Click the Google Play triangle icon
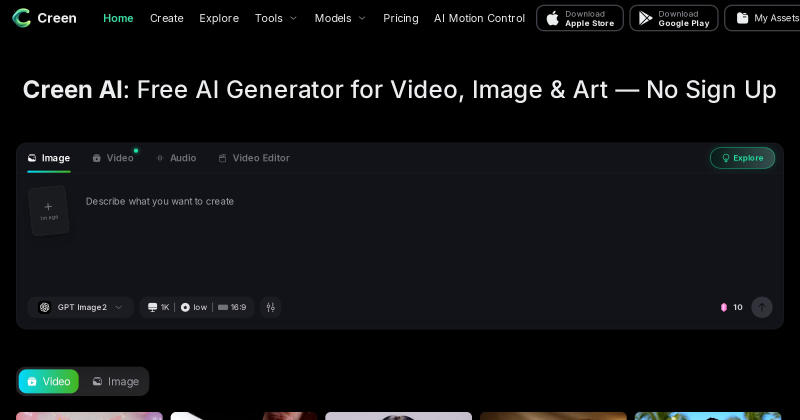Image resolution: width=800 pixels, height=420 pixels. click(x=645, y=18)
